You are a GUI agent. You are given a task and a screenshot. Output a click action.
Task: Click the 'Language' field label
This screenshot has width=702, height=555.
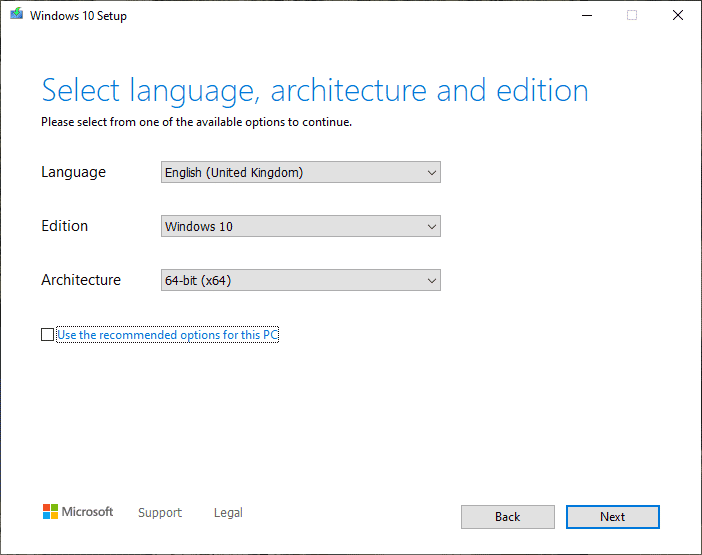pos(73,172)
